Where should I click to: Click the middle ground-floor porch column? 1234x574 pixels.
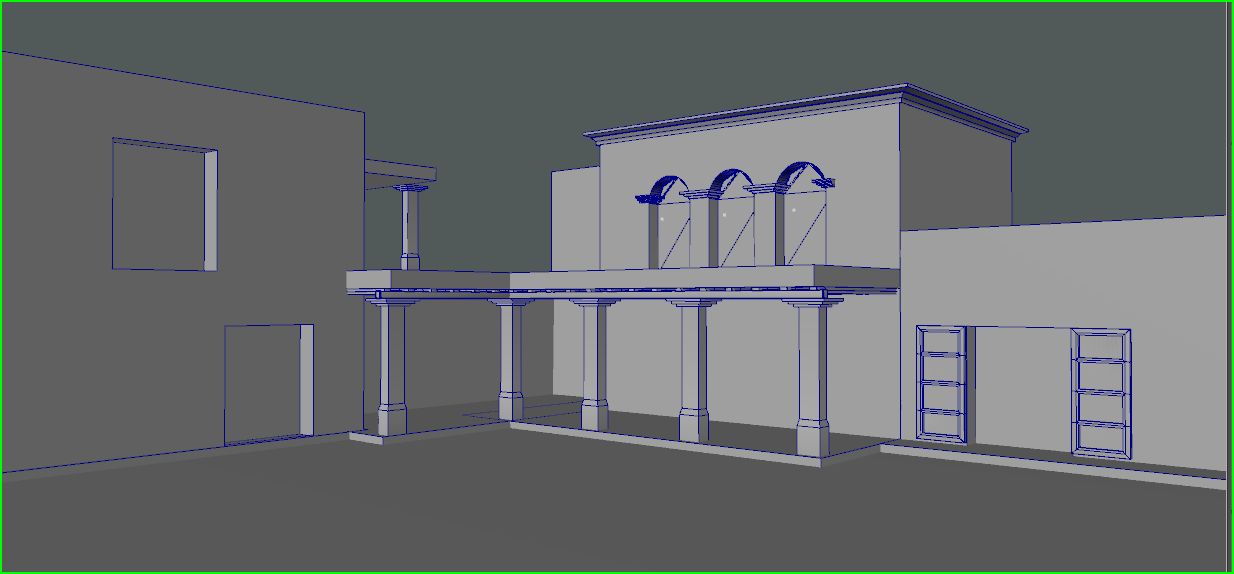(x=595, y=365)
